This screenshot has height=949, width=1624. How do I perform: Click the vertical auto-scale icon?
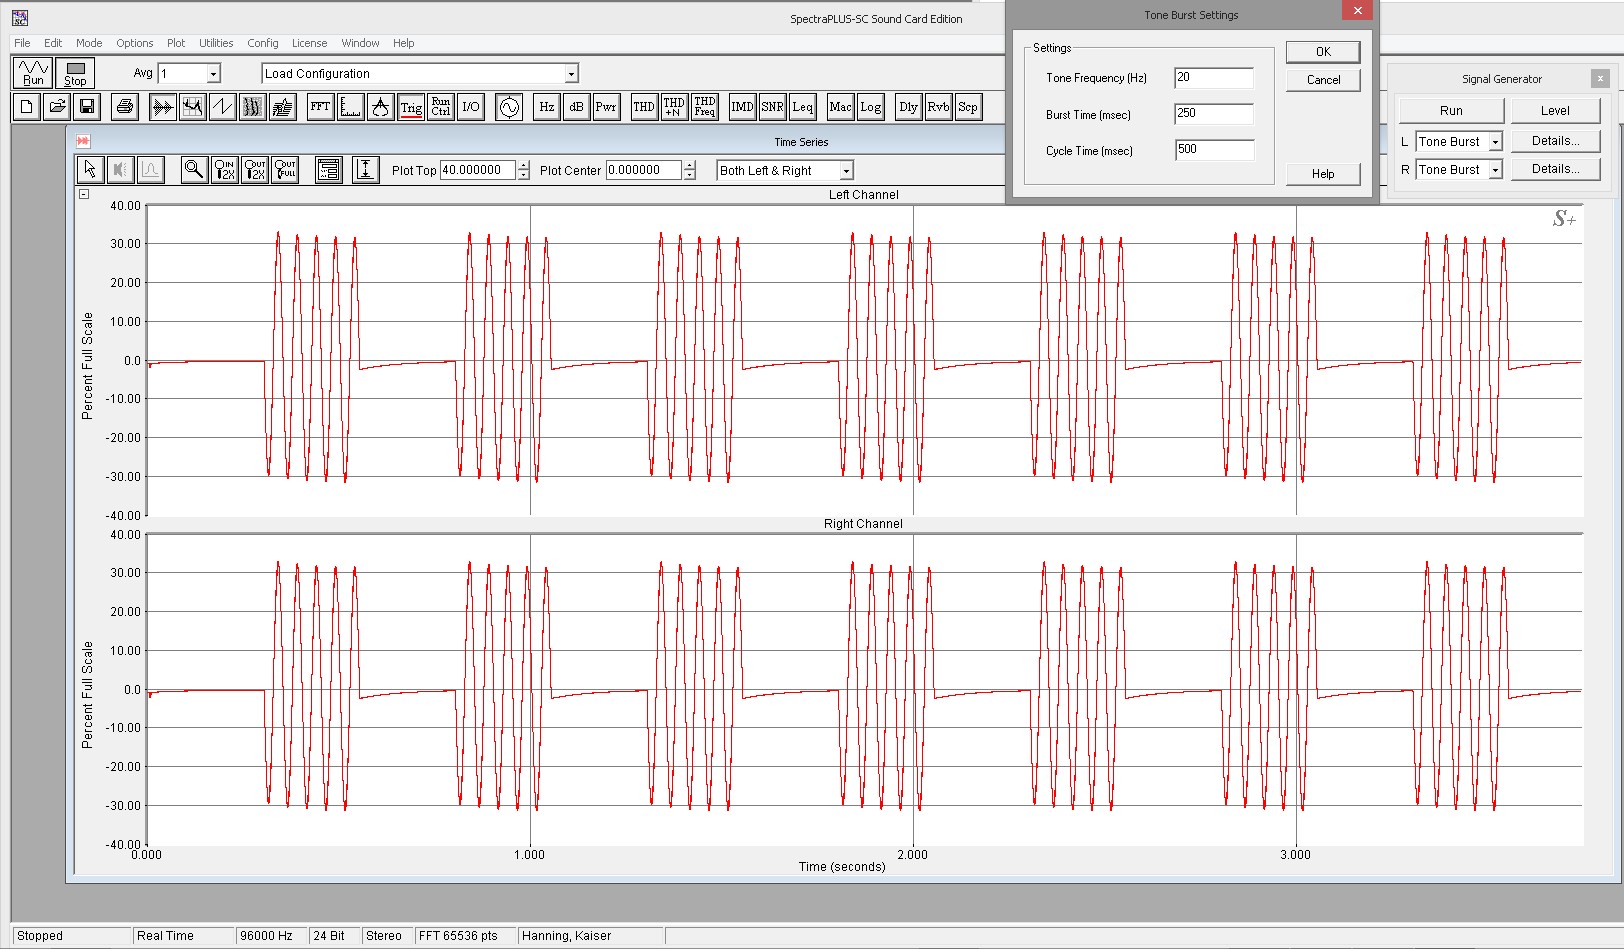(x=366, y=170)
